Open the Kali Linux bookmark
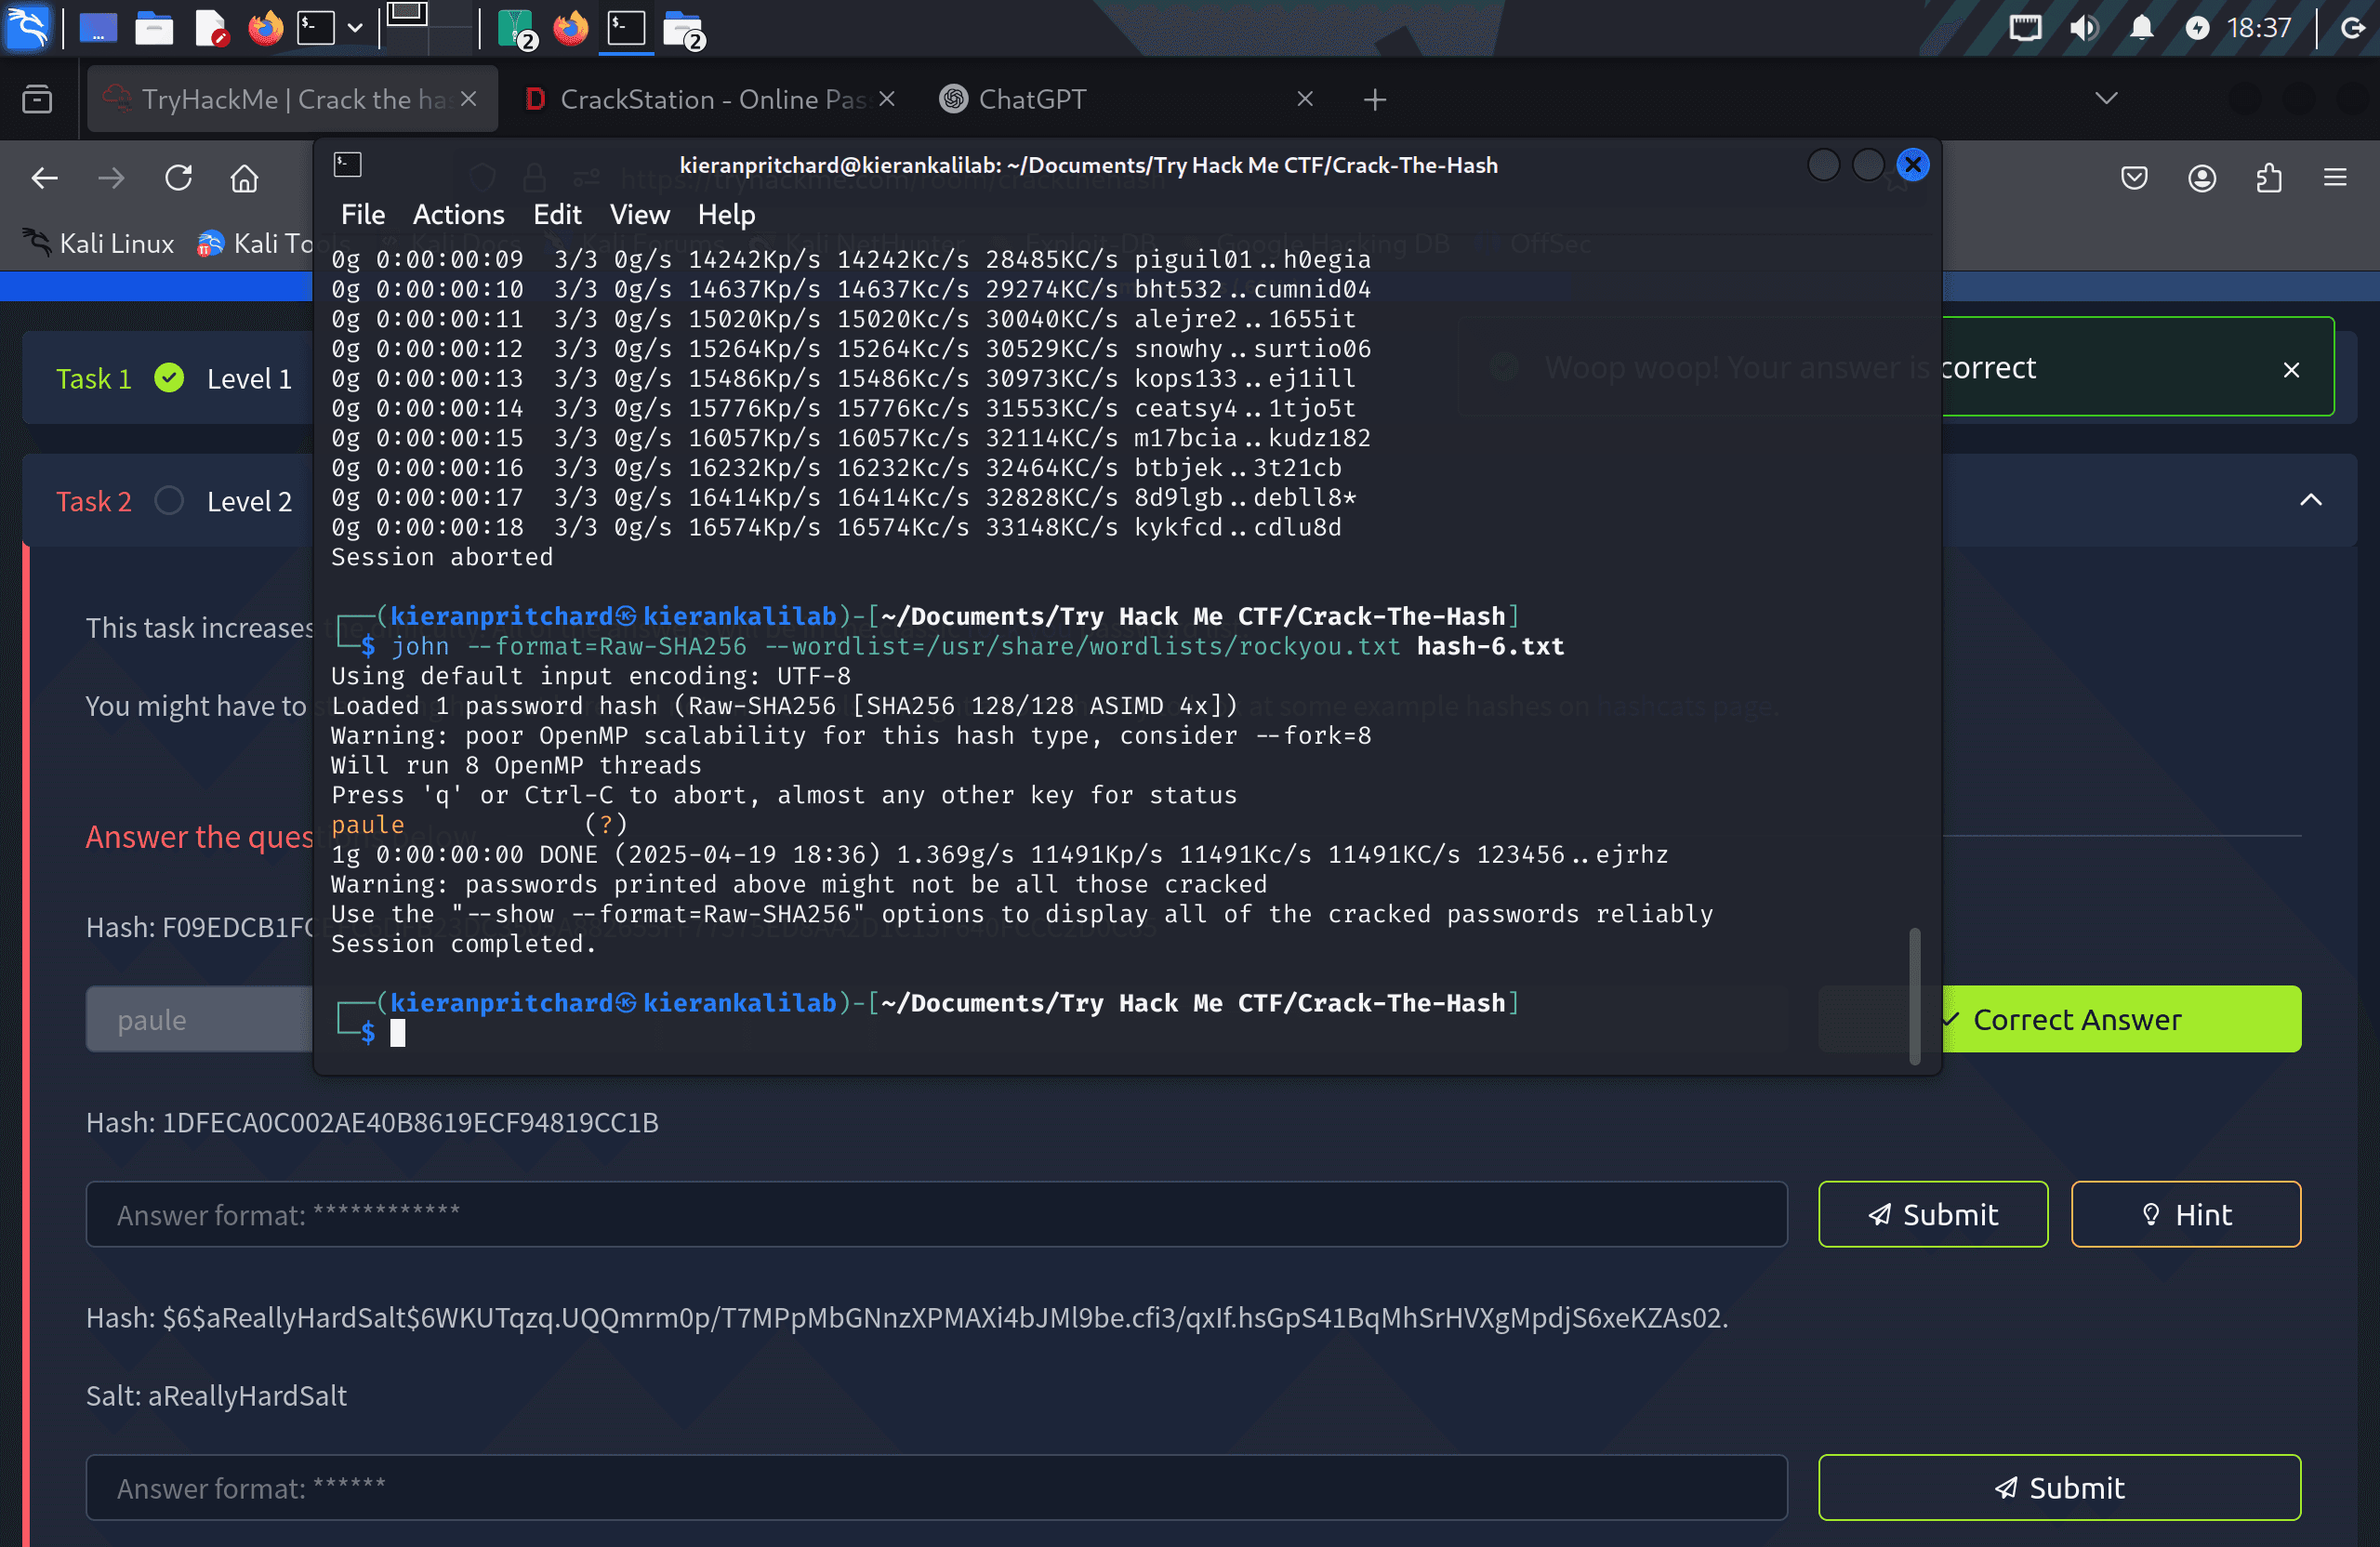 [98, 243]
